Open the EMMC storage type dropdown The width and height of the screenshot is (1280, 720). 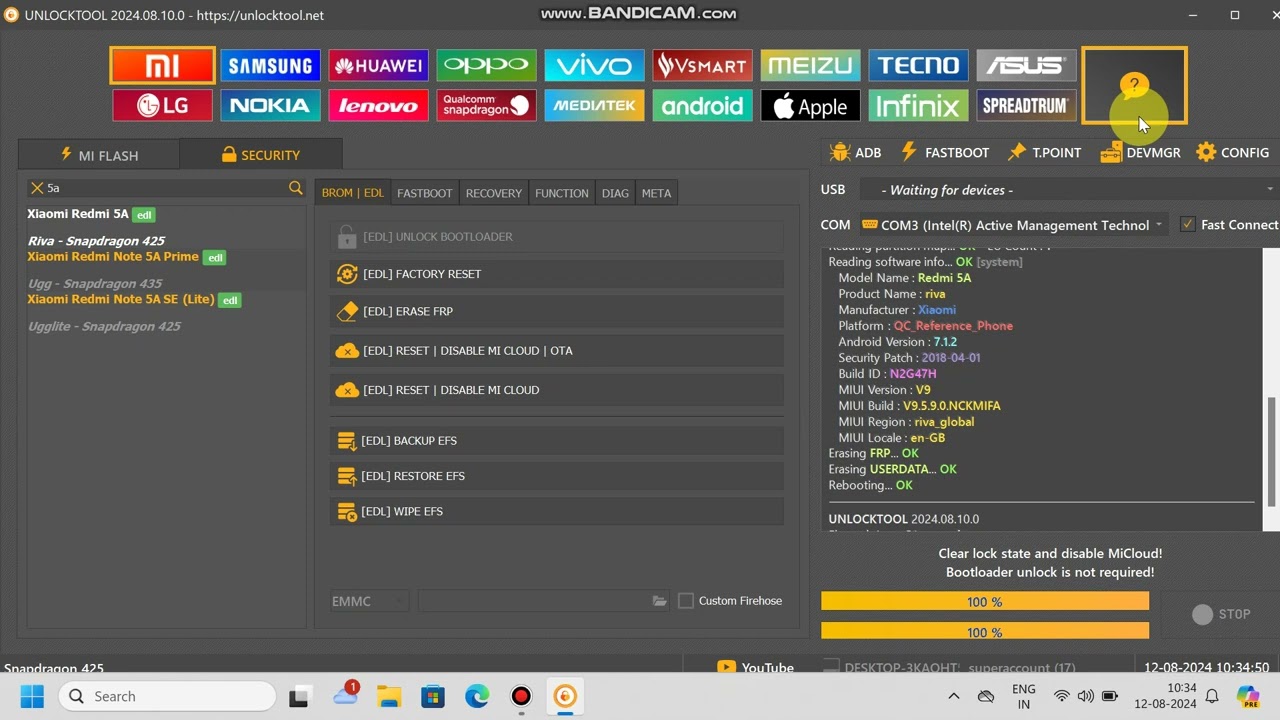coord(369,601)
